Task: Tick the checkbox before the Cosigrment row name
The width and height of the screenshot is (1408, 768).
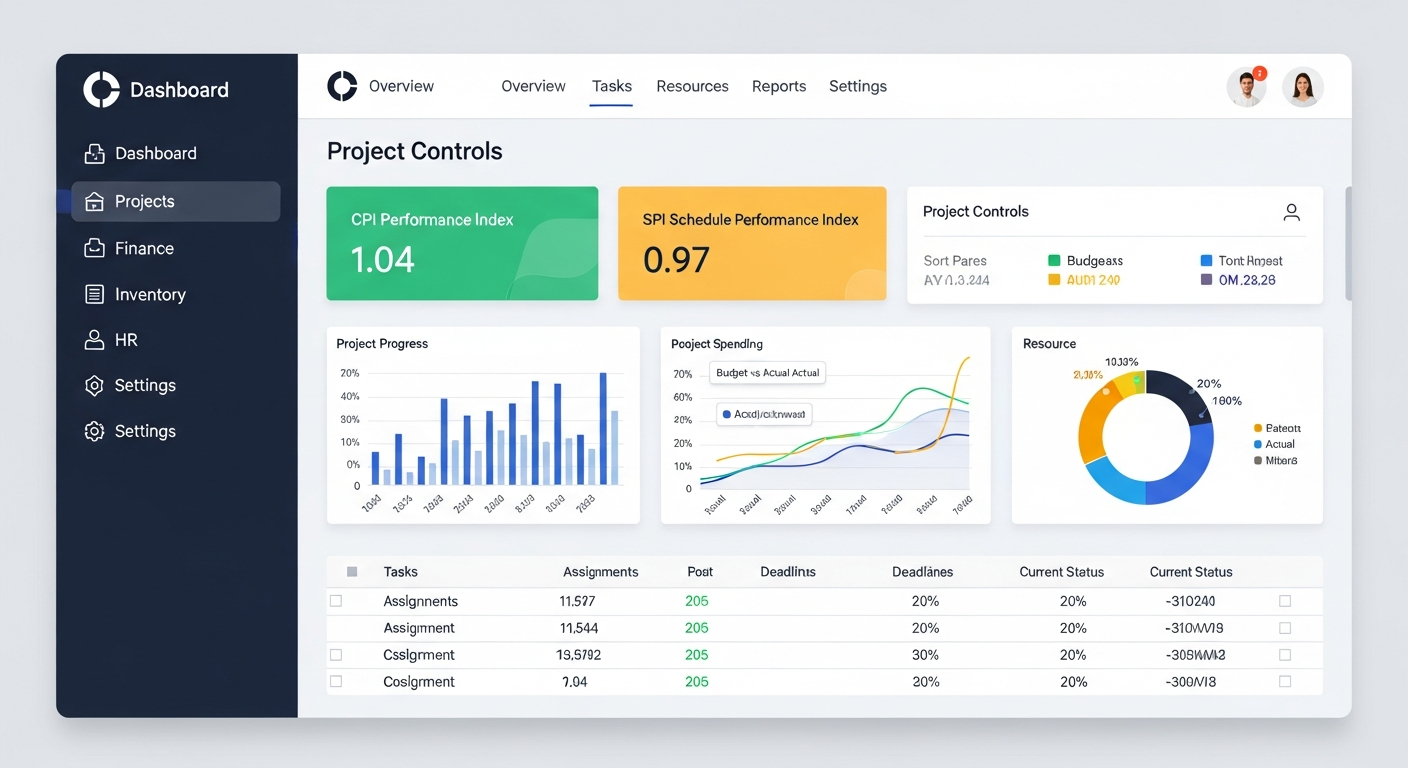Action: pos(336,681)
